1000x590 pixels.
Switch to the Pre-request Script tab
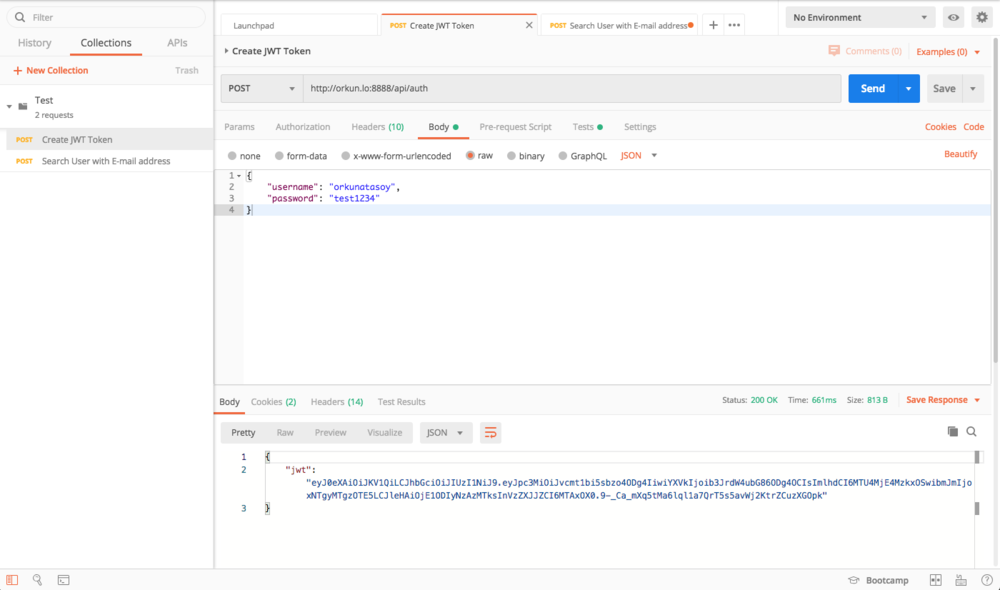coord(515,127)
